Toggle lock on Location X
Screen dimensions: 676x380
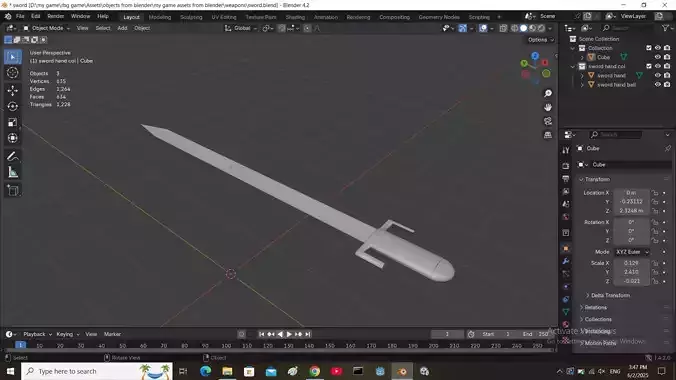coord(655,193)
